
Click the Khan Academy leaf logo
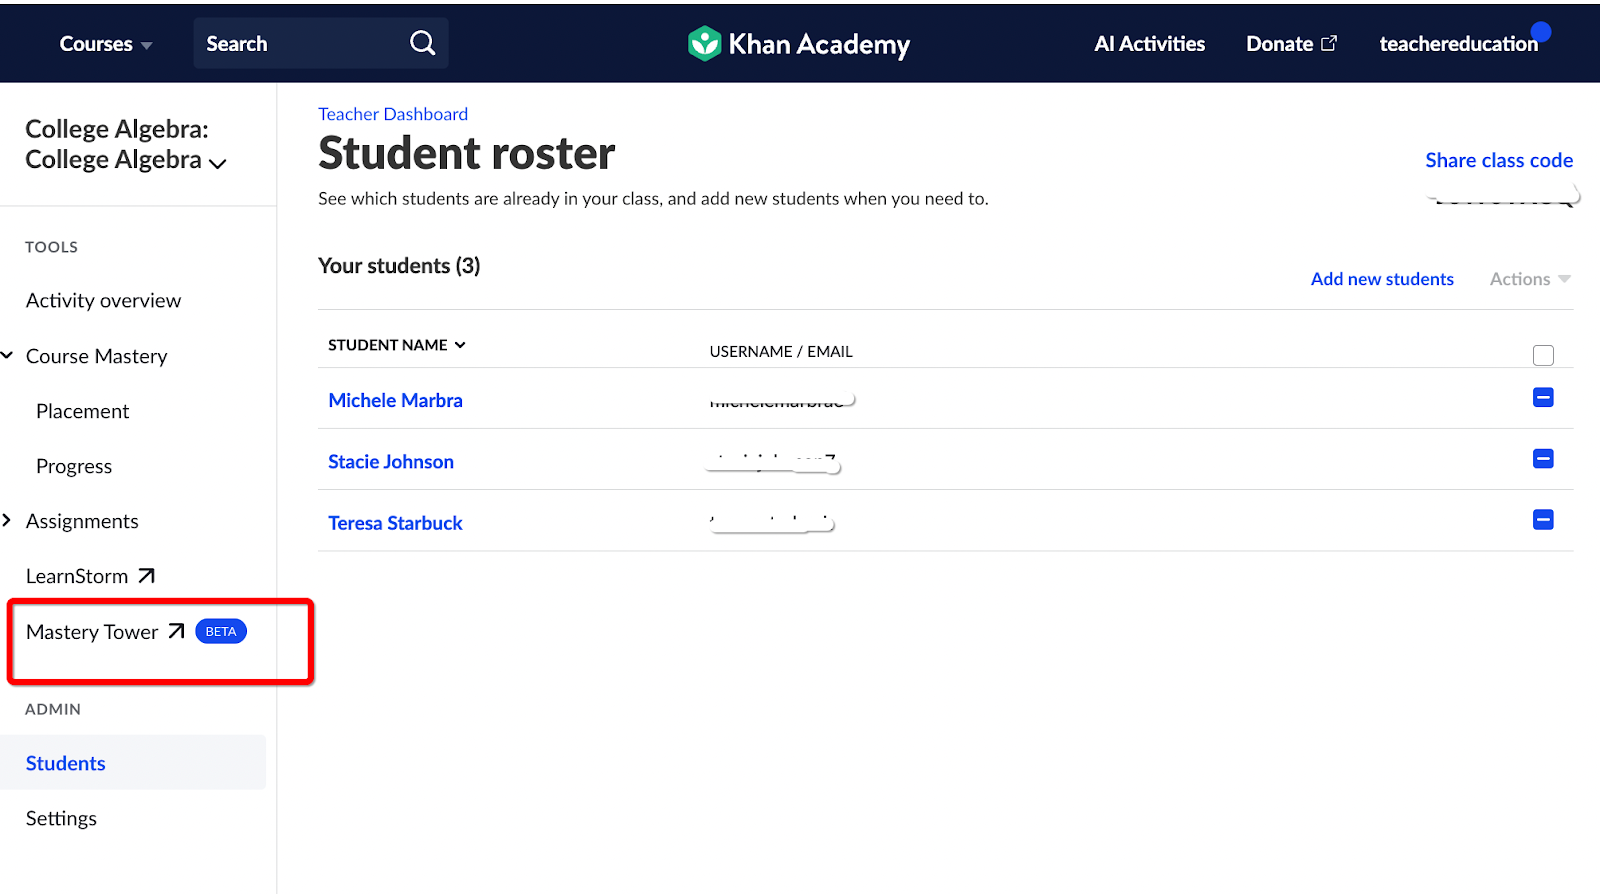coord(704,43)
